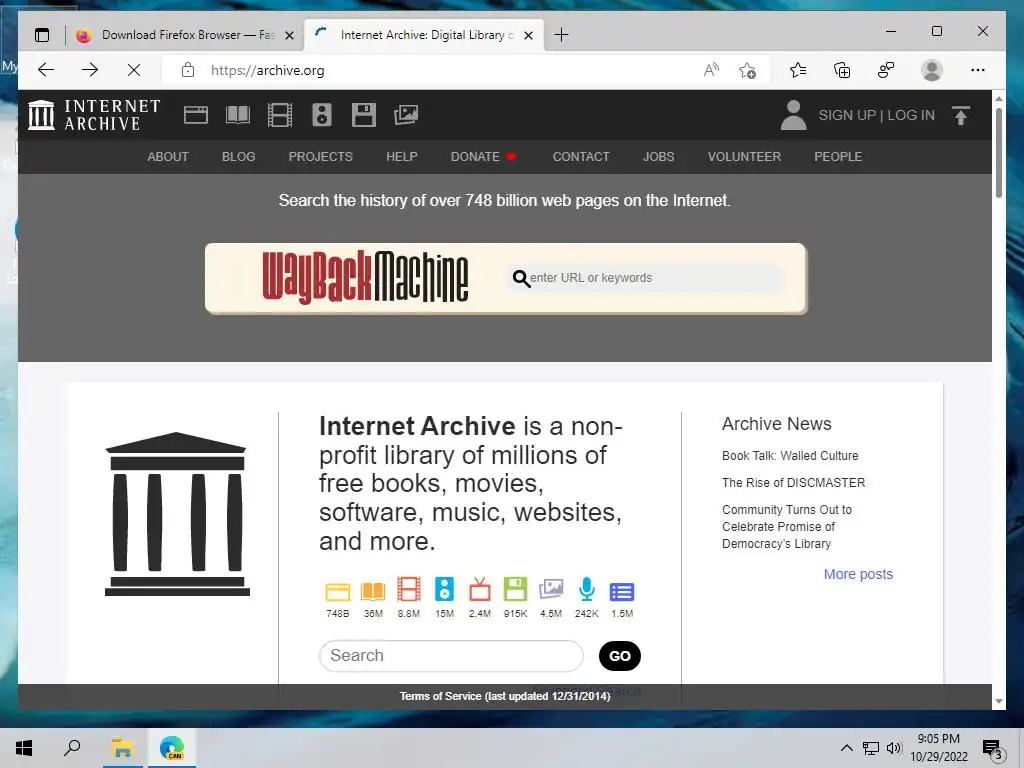Open the DONATE menu item

[x=483, y=157]
